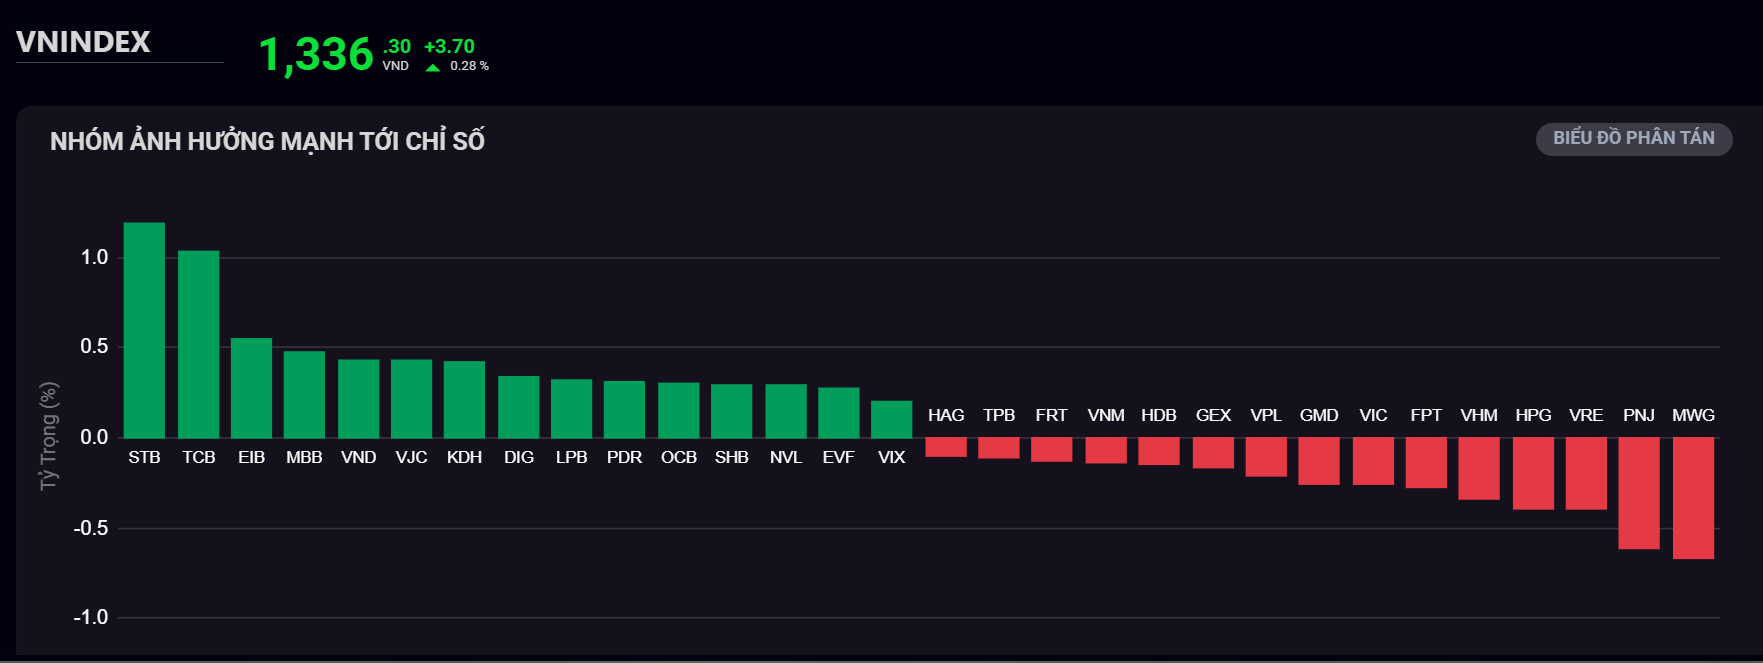1763x663 pixels.
Task: Click the red VNM bar
Action: pyautogui.click(x=1106, y=450)
